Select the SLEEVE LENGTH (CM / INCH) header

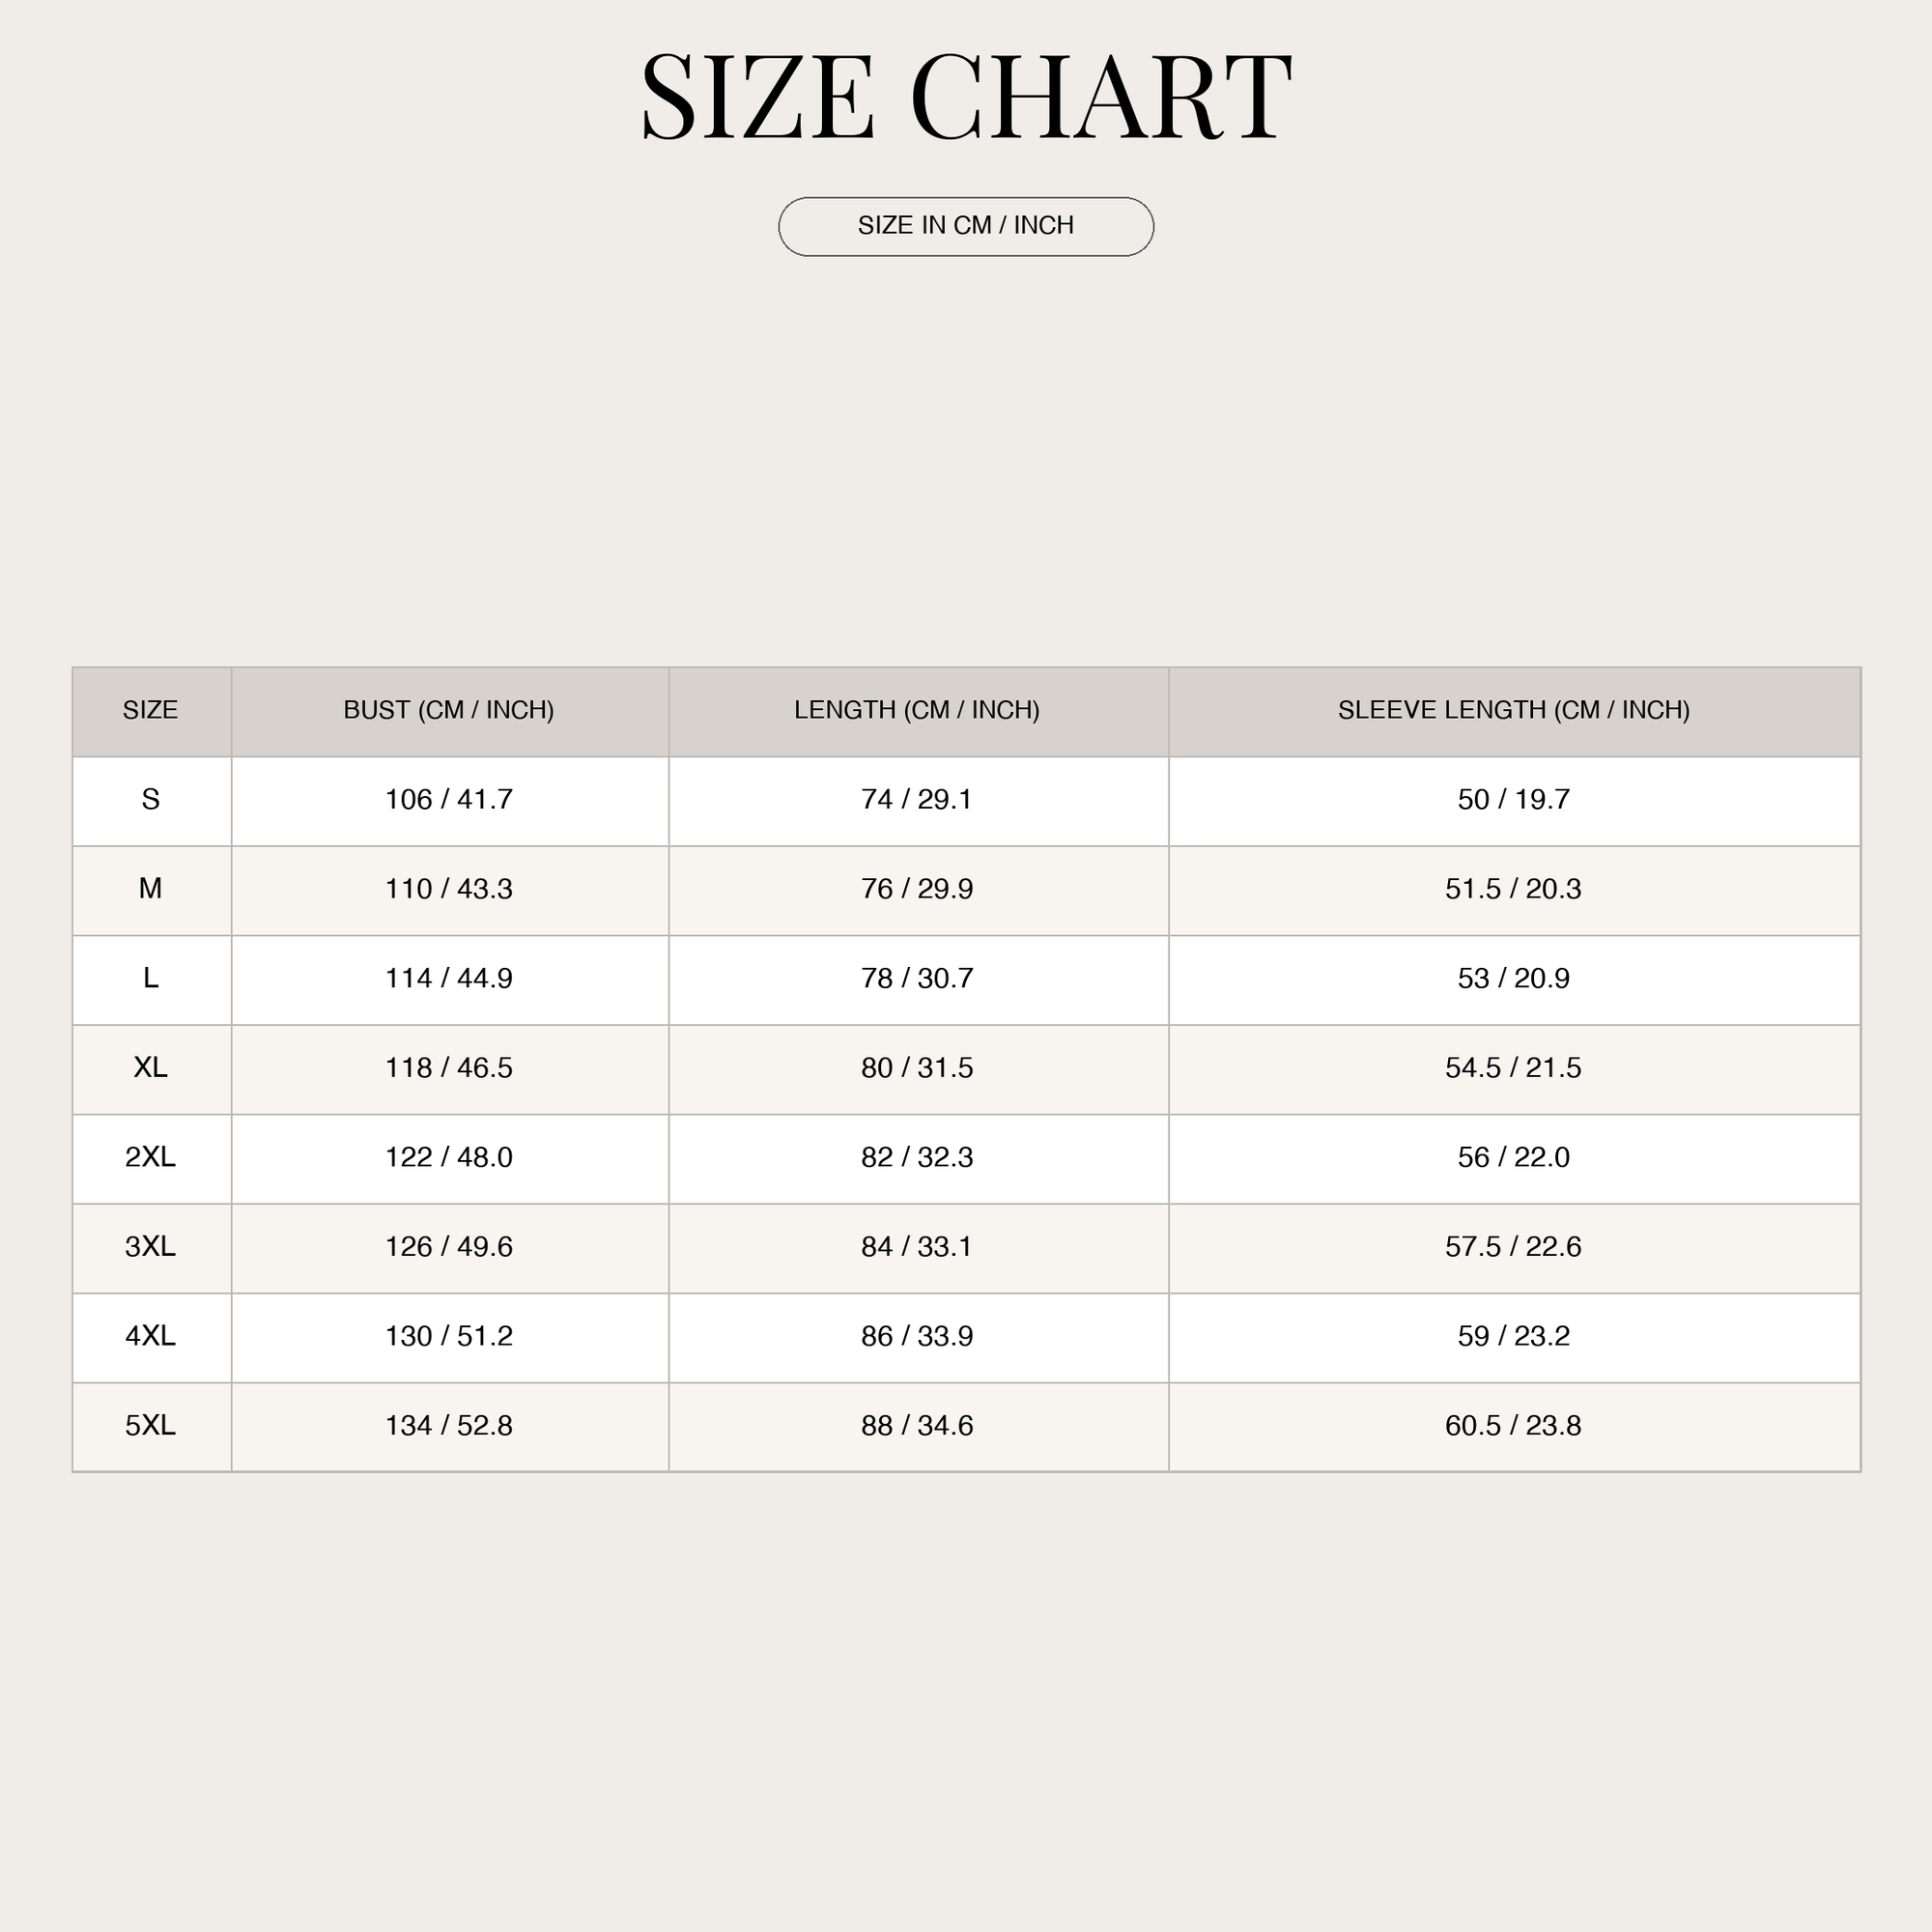[x=1513, y=710]
